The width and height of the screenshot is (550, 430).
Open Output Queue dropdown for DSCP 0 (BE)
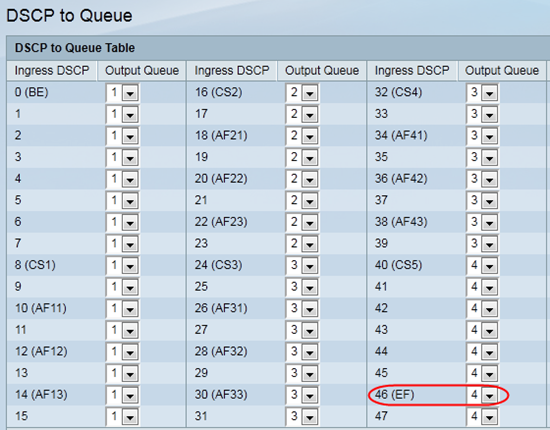[x=122, y=93]
